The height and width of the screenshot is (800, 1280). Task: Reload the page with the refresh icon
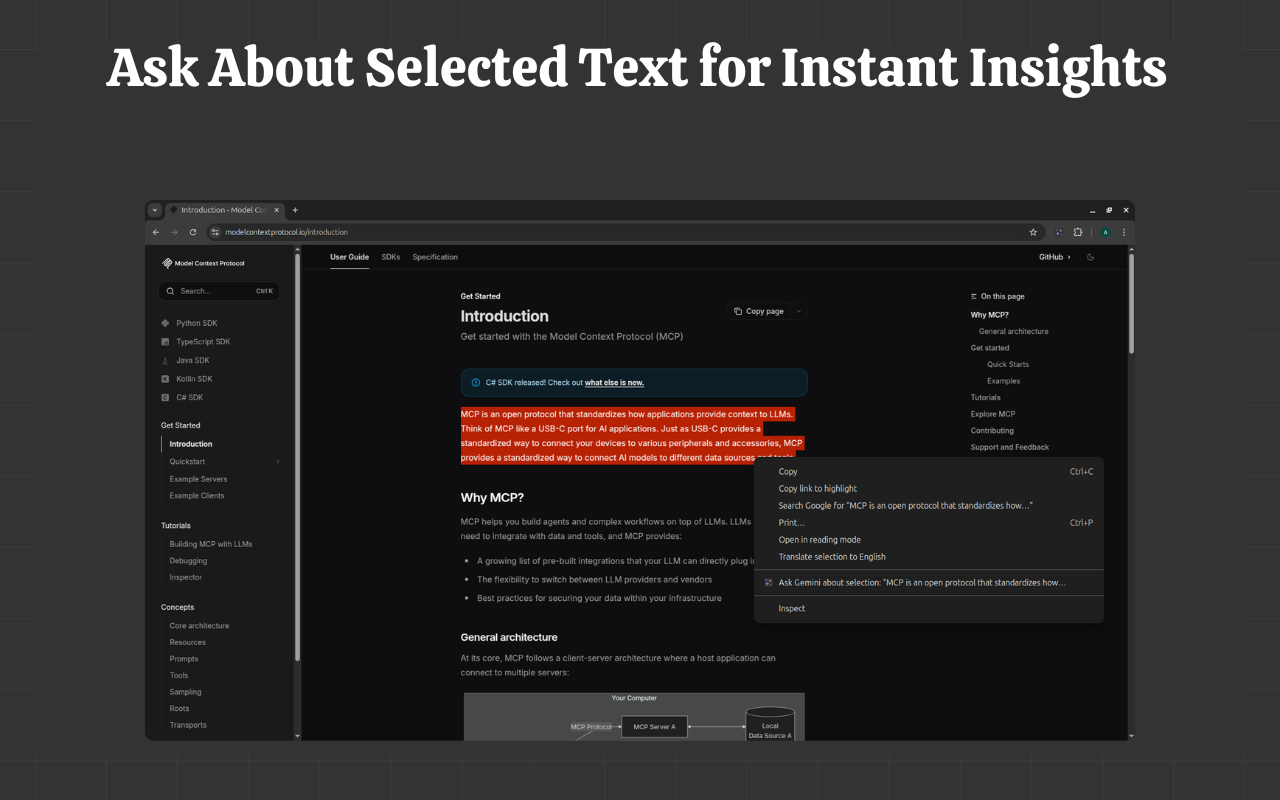point(193,232)
